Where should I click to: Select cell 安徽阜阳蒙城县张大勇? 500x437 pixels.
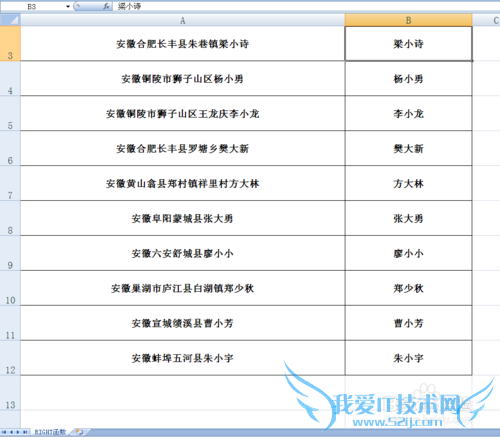(183, 218)
